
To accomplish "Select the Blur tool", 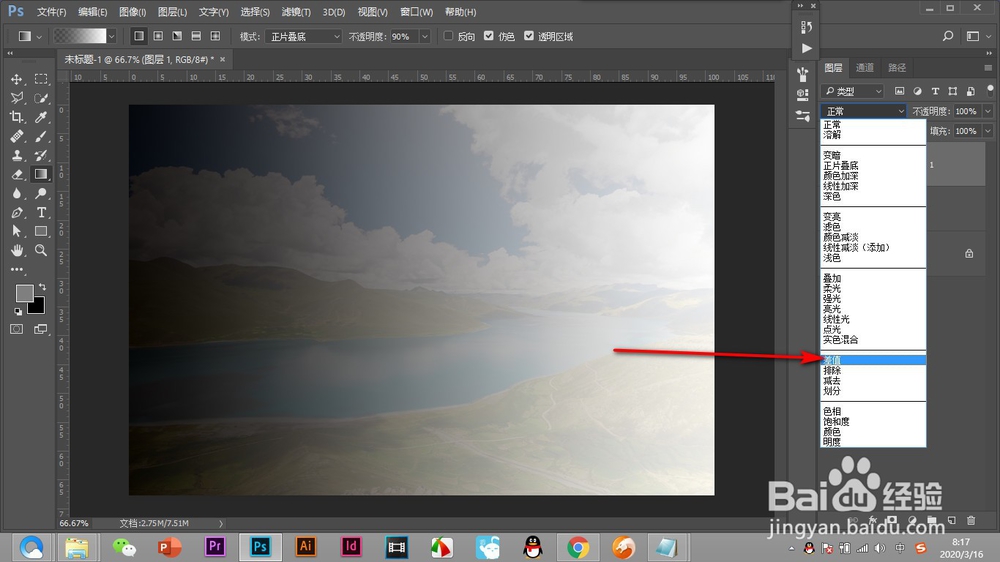I will pos(17,193).
